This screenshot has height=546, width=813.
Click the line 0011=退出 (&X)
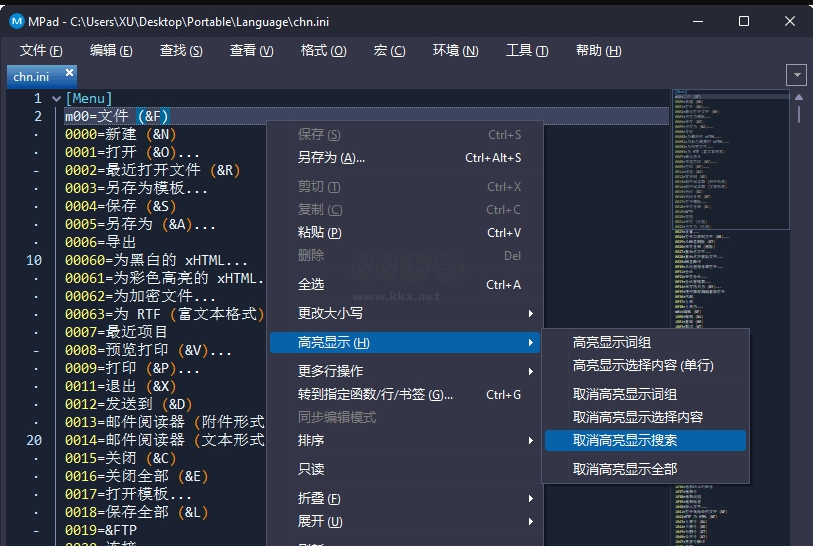coord(121,386)
